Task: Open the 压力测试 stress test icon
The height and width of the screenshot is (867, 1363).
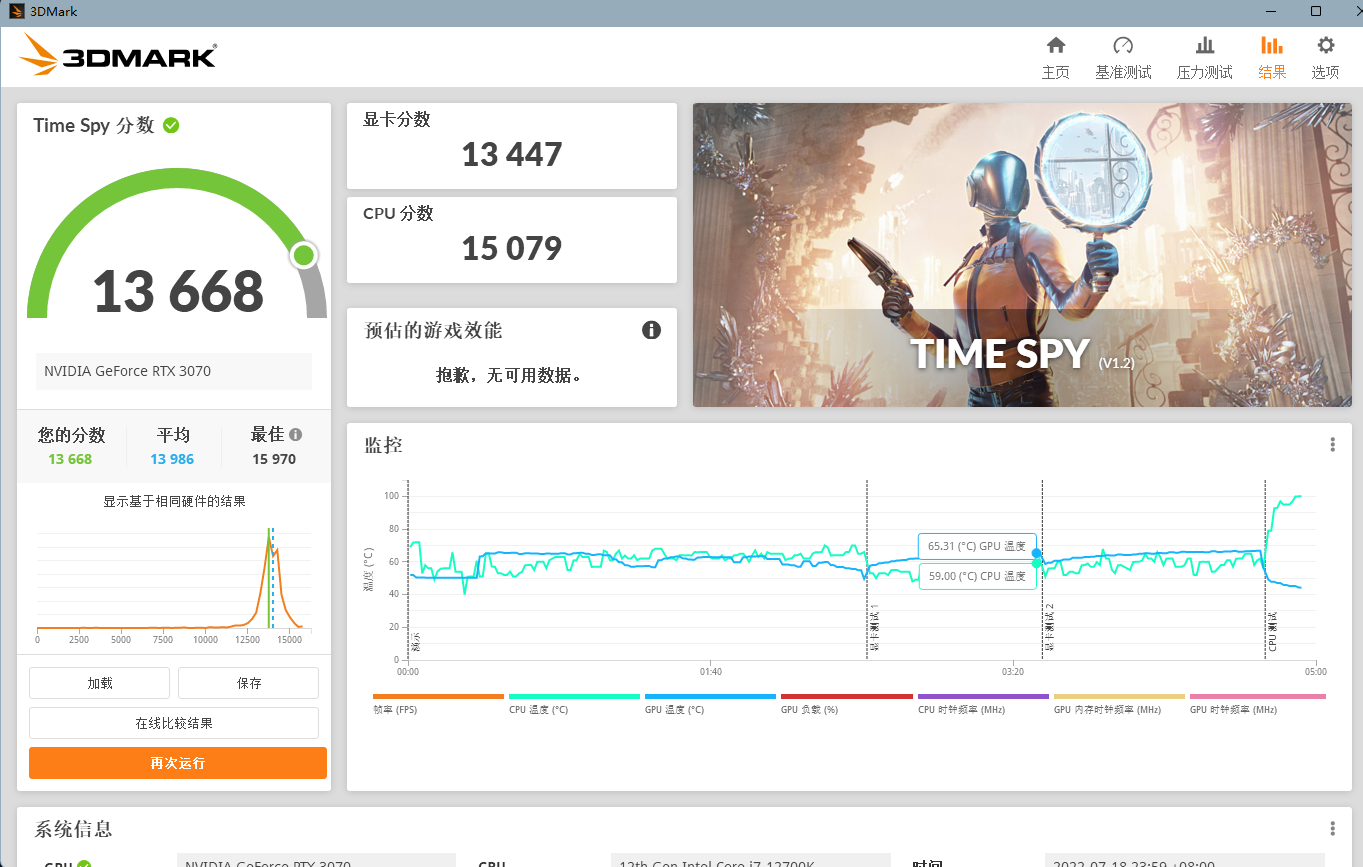Action: pos(1204,55)
